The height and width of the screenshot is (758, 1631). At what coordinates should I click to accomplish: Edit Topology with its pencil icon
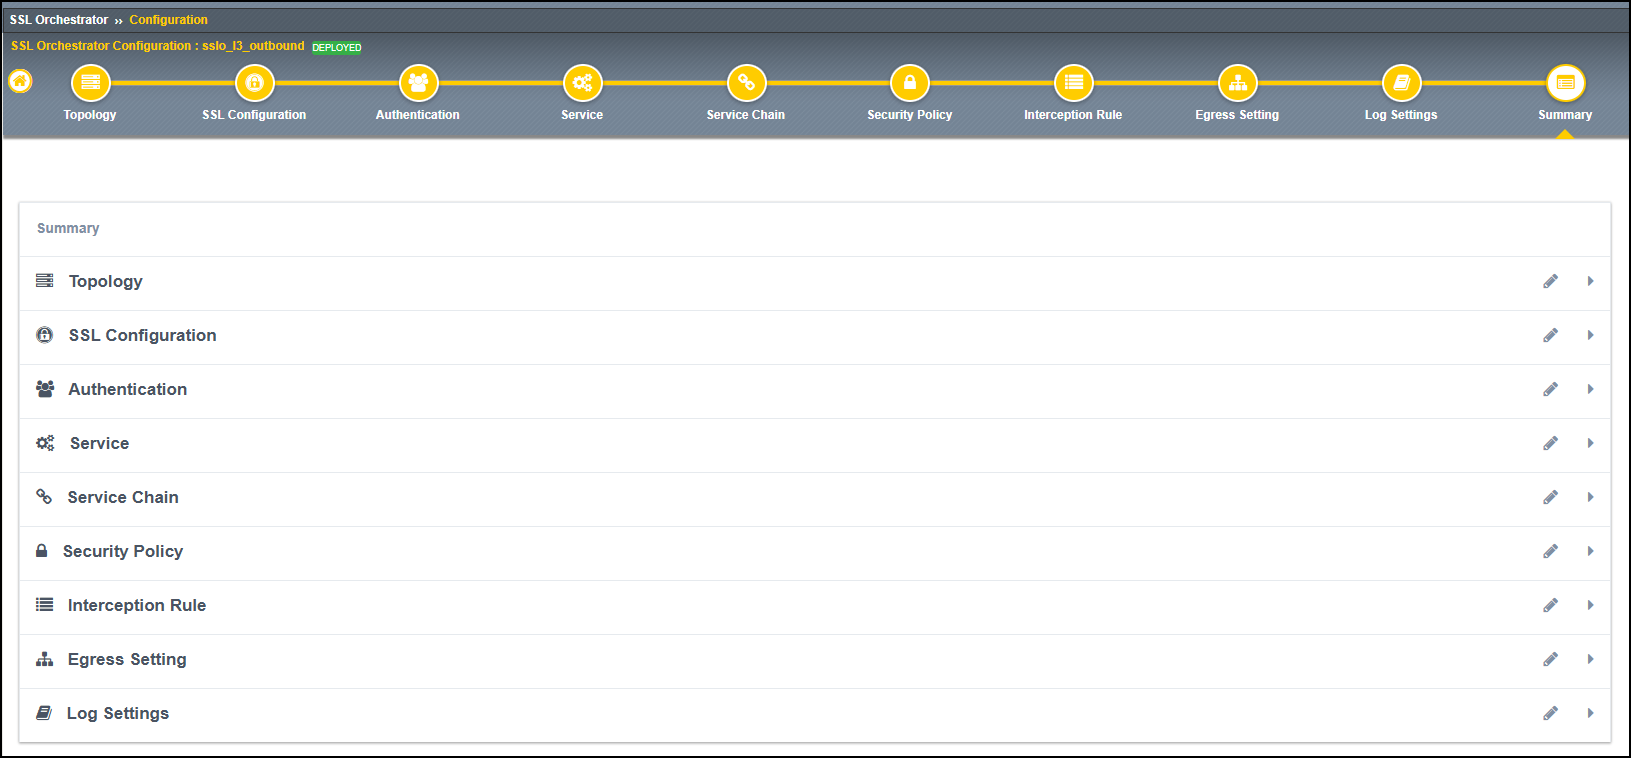tap(1550, 281)
